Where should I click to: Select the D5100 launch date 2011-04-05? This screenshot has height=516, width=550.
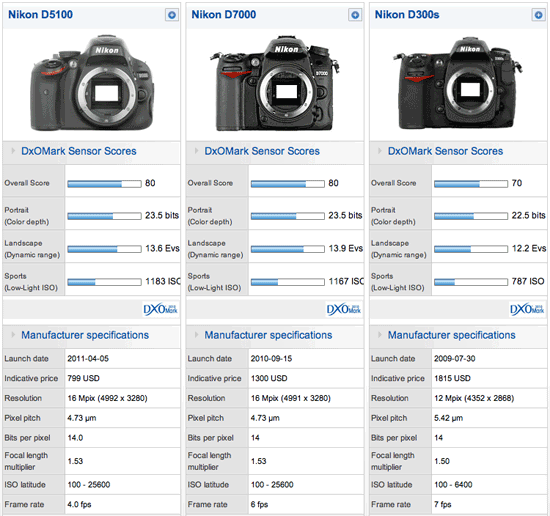pos(88,358)
